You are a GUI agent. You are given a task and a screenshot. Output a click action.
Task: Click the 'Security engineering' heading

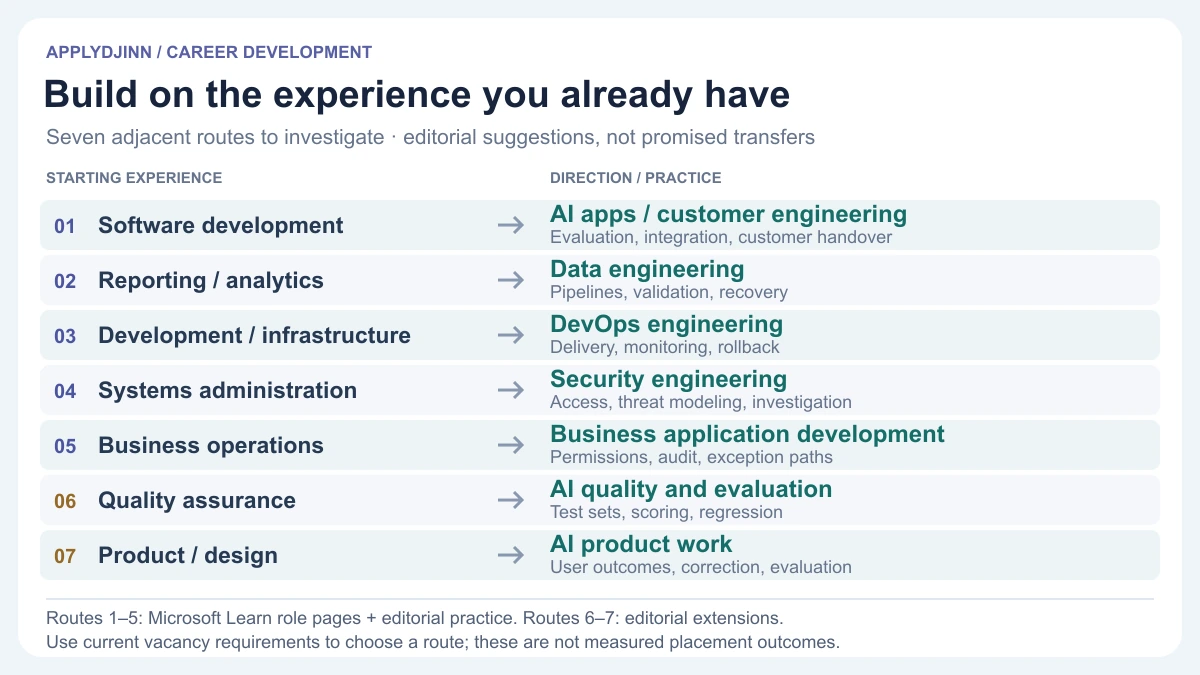coord(668,379)
